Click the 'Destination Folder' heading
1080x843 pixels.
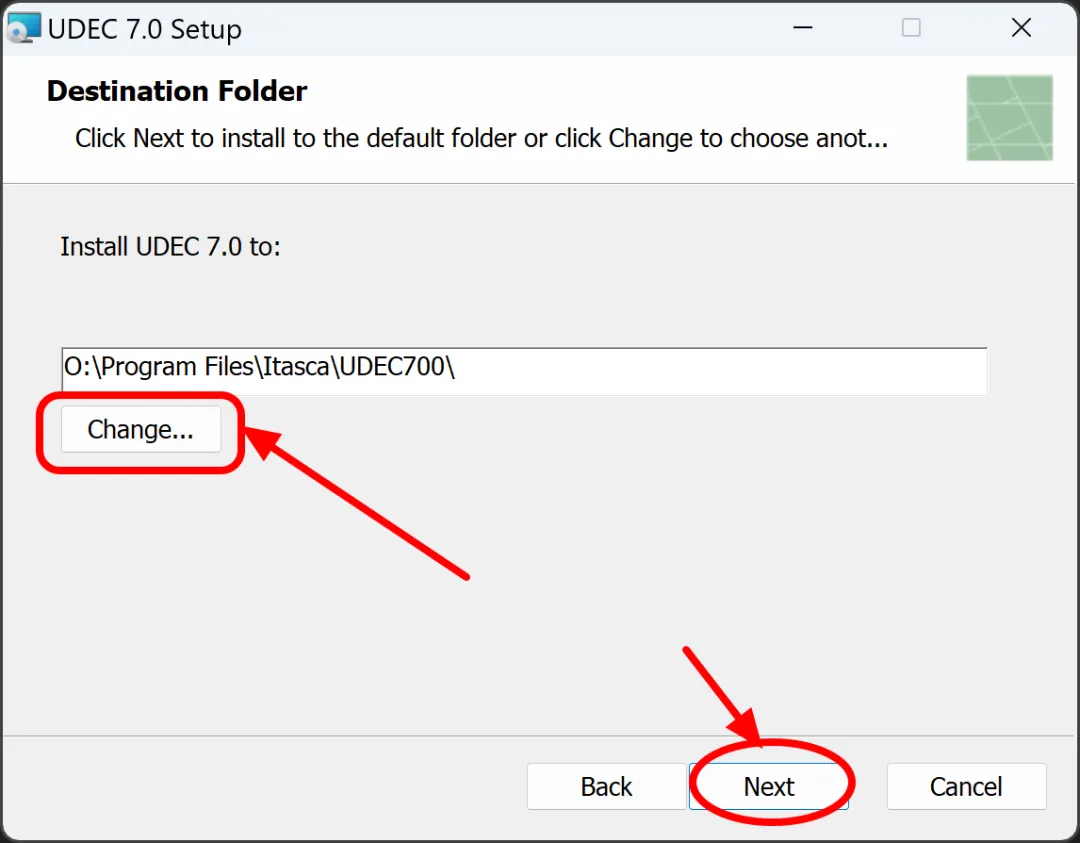click(177, 91)
